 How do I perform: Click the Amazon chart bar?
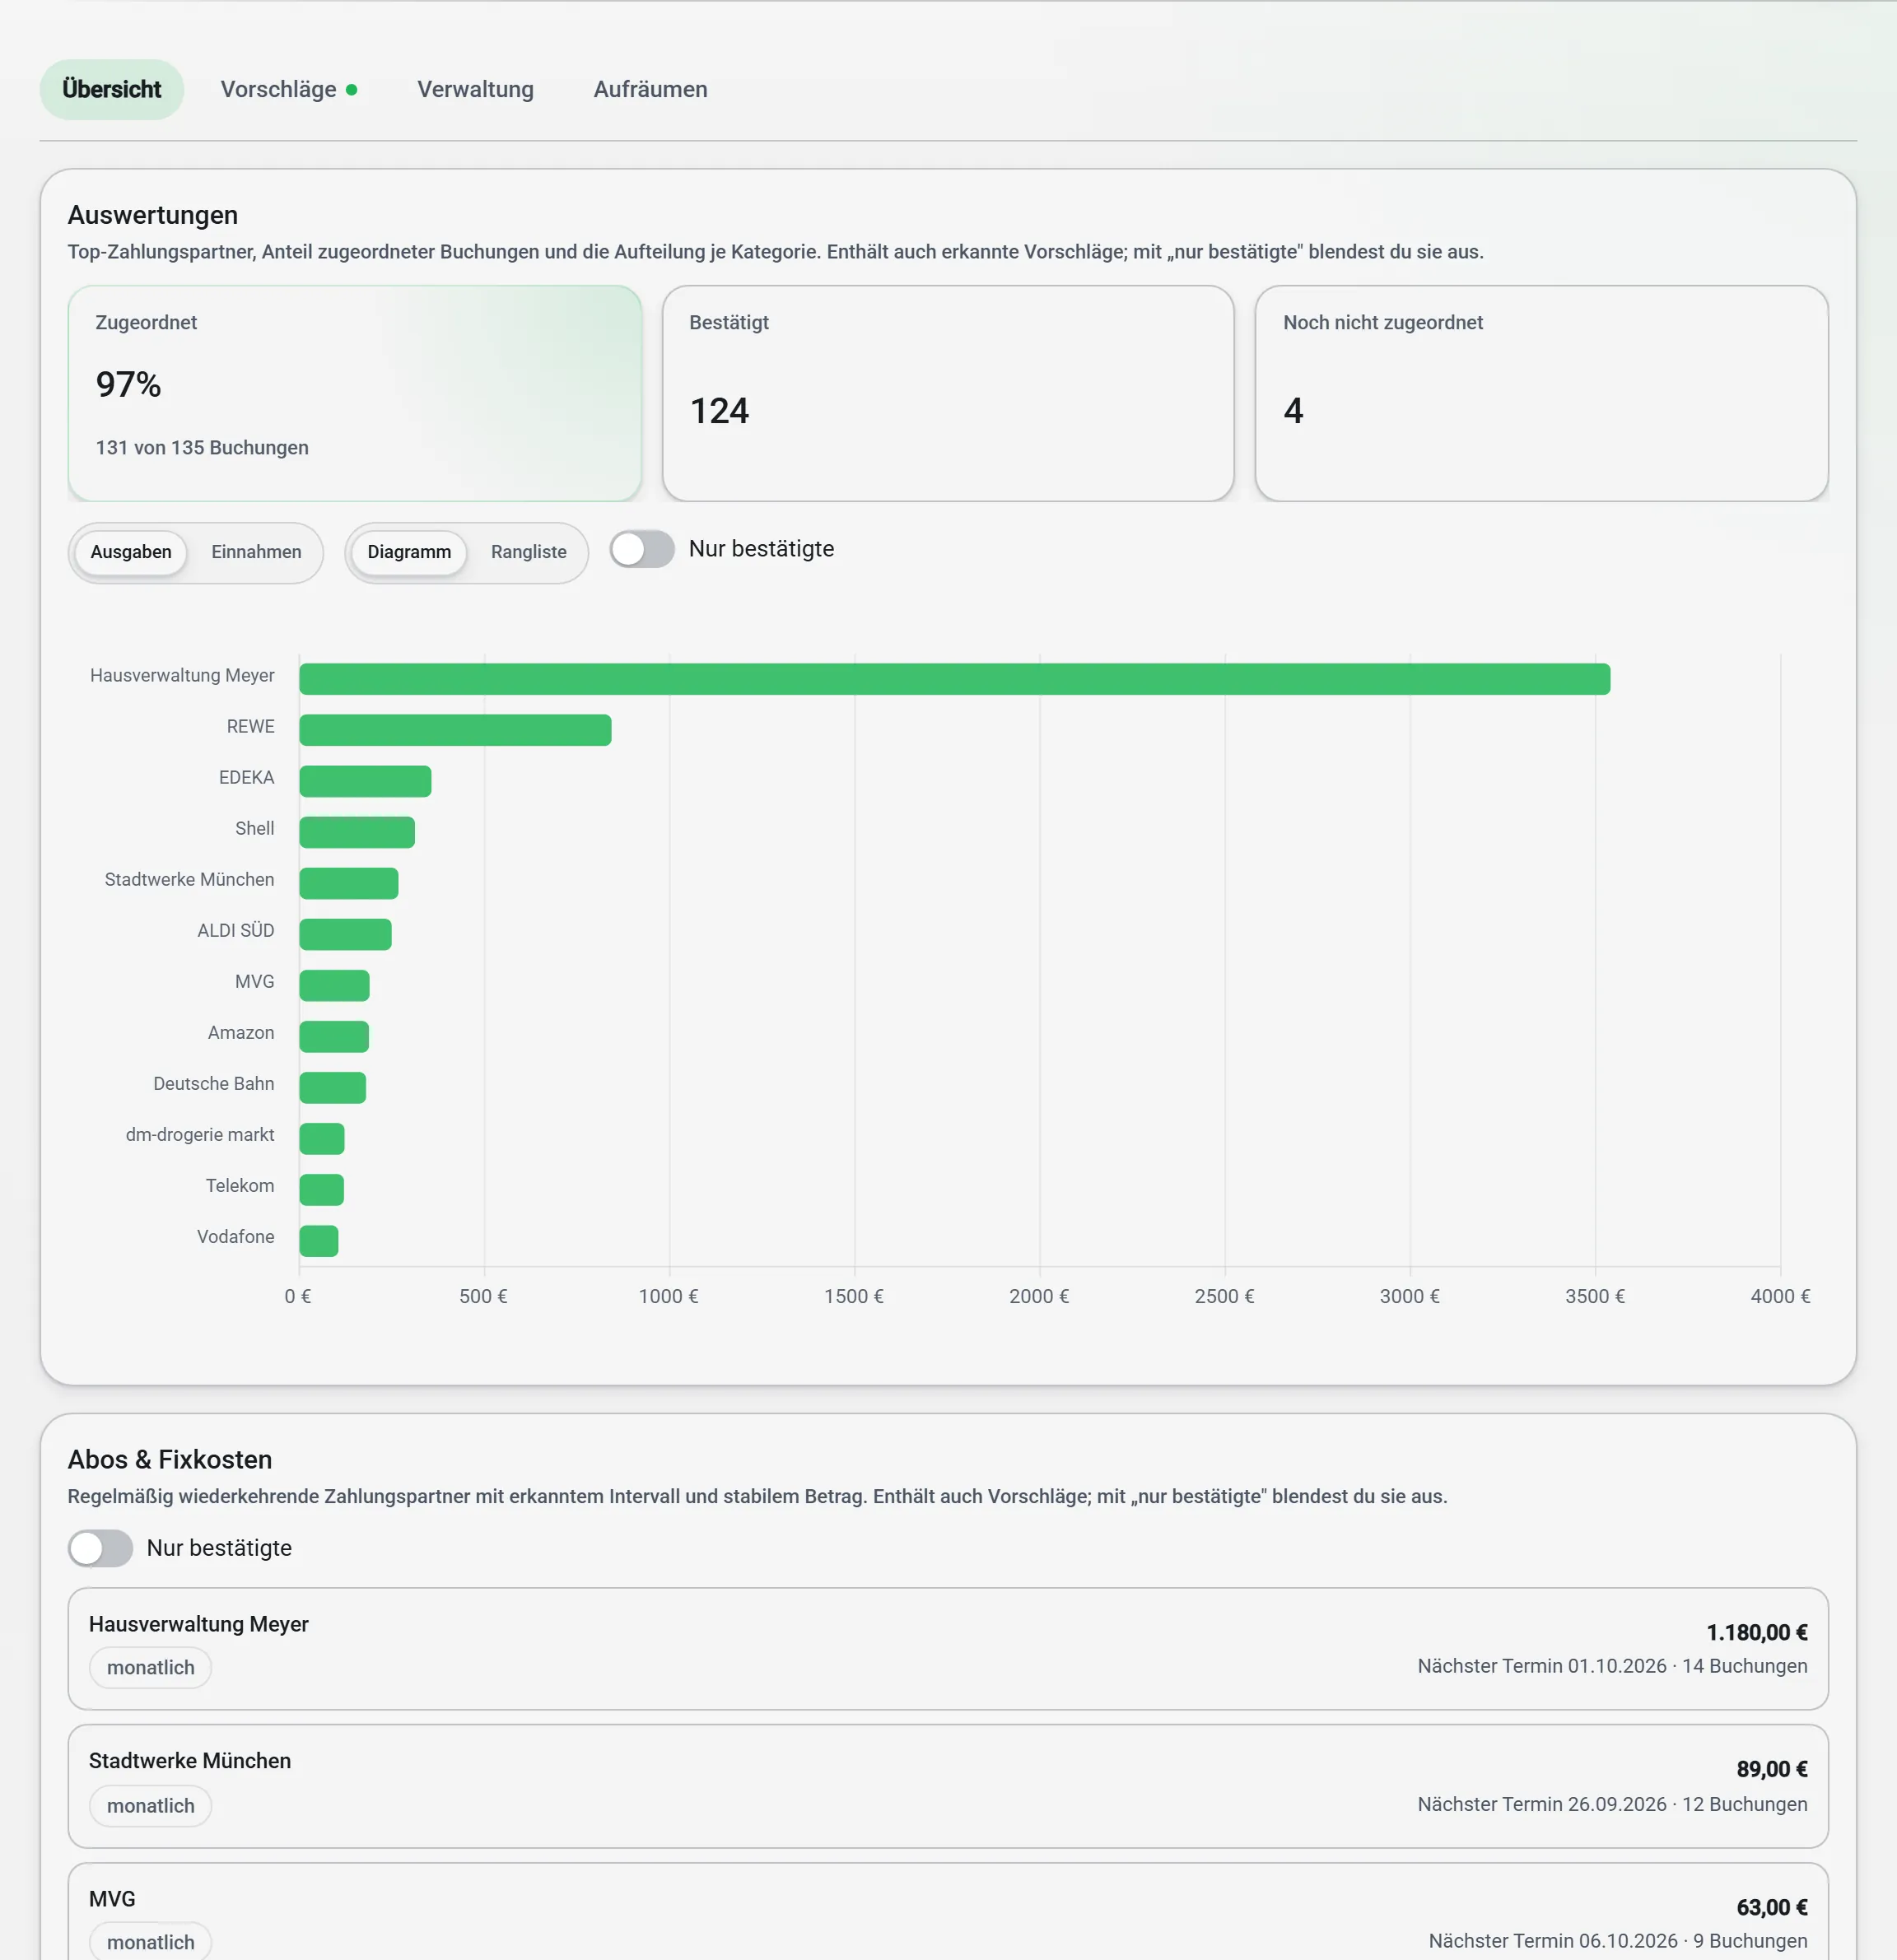(x=334, y=1036)
